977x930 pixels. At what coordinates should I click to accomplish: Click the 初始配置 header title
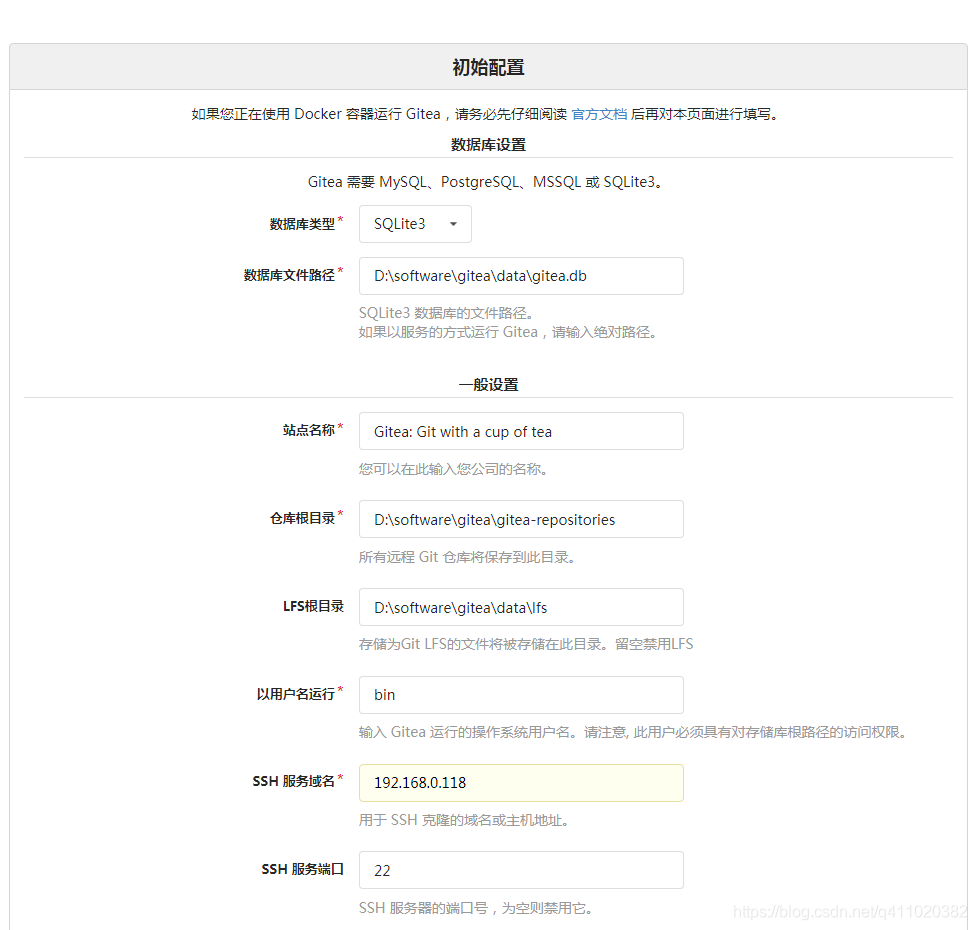[488, 67]
